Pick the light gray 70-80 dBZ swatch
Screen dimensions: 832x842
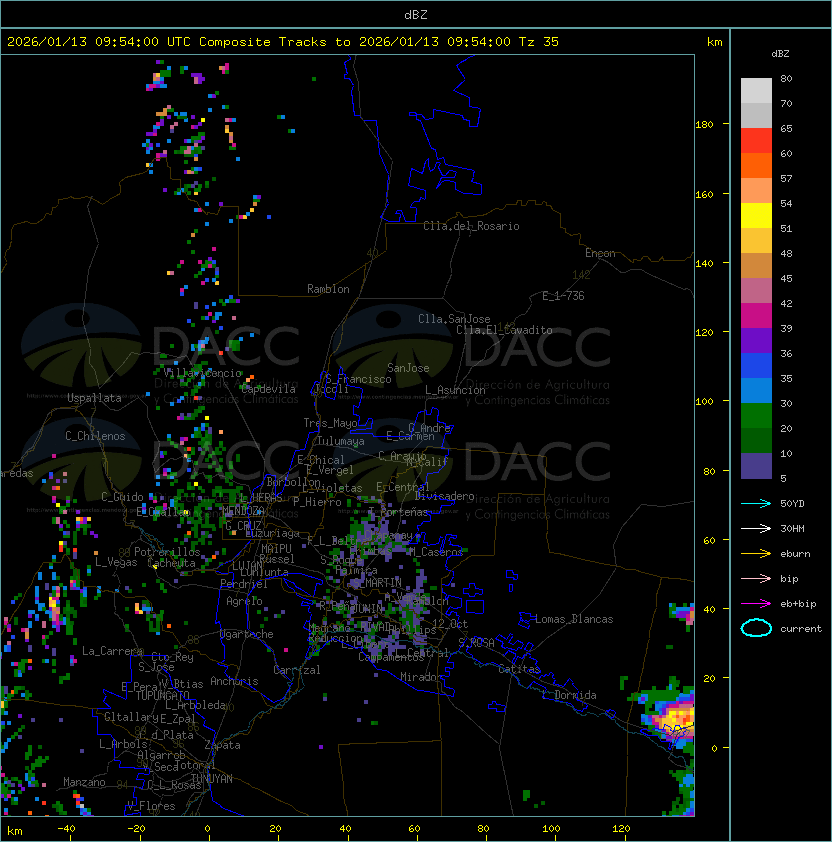click(756, 91)
